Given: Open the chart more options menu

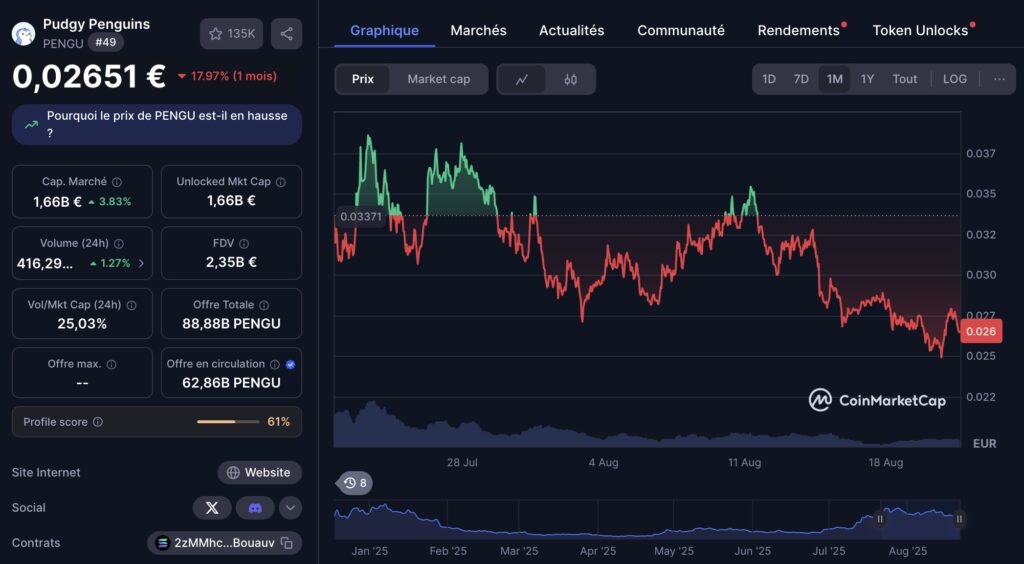Looking at the screenshot, I should (x=999, y=79).
